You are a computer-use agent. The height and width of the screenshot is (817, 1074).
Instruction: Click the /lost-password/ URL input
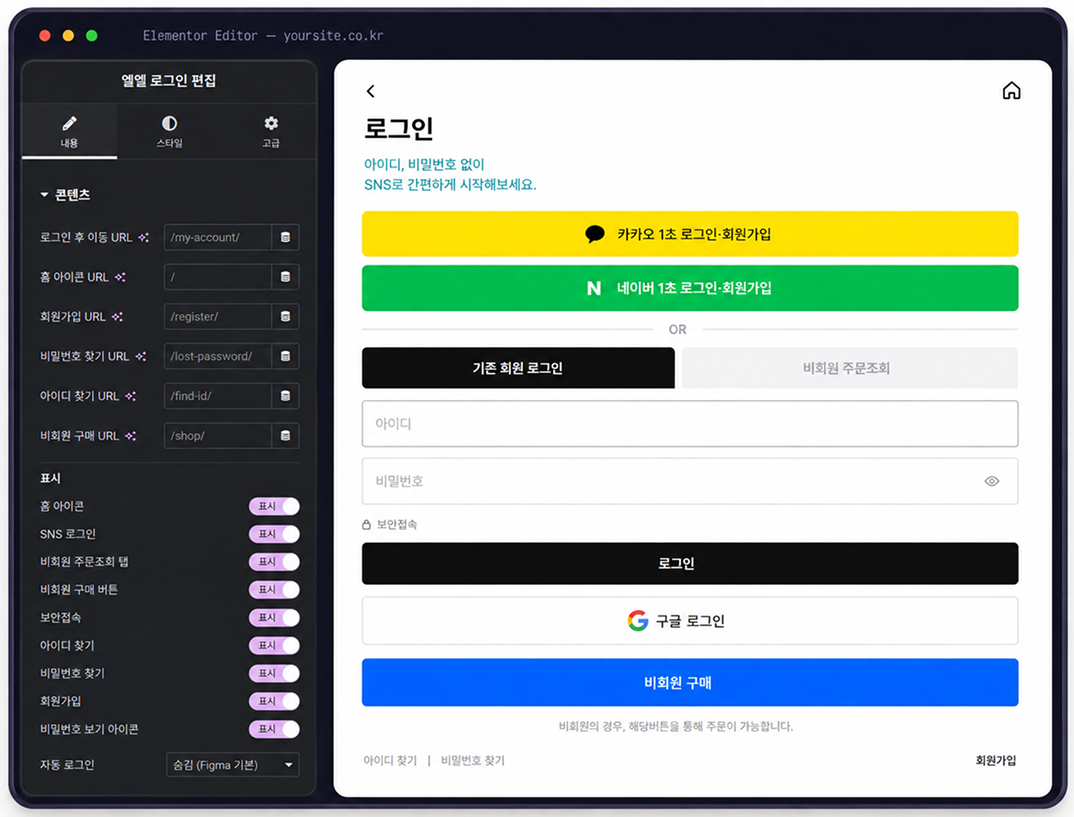[x=218, y=357]
